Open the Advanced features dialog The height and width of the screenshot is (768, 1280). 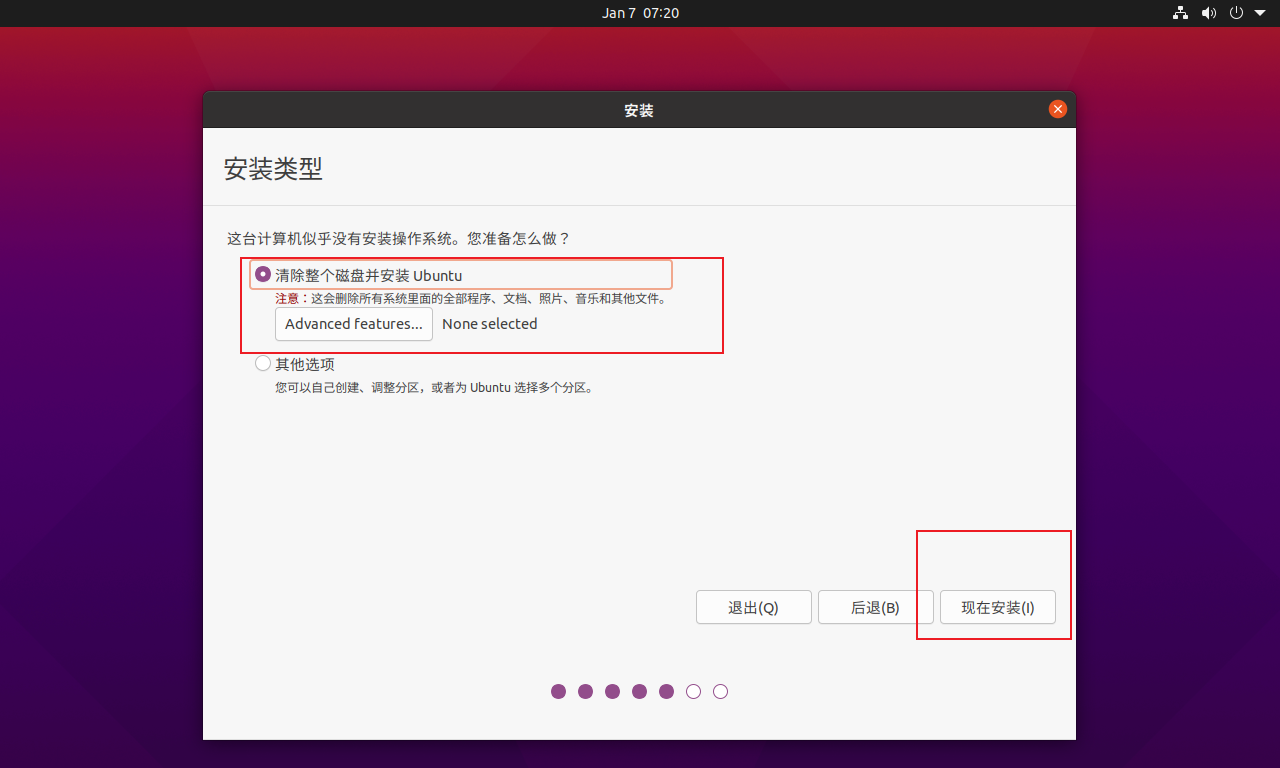(354, 324)
